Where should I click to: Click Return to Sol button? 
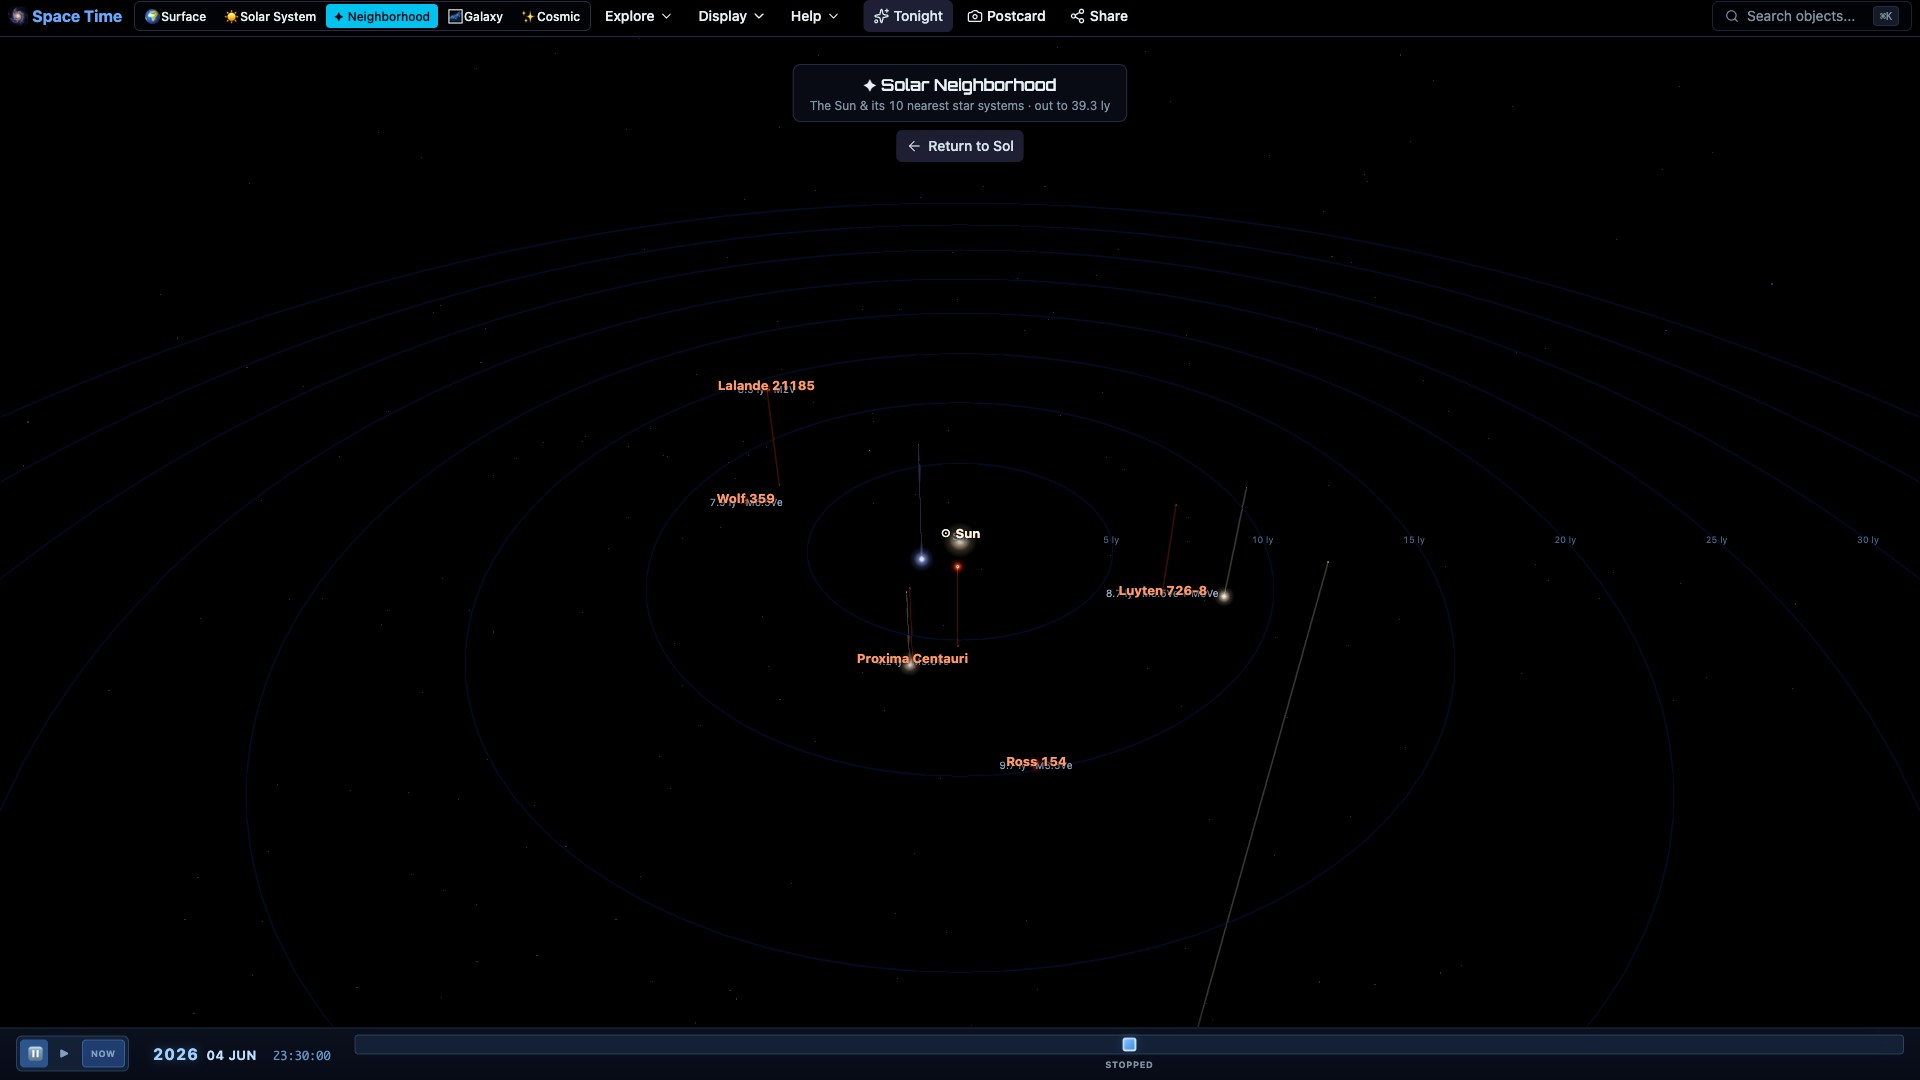[x=960, y=146]
